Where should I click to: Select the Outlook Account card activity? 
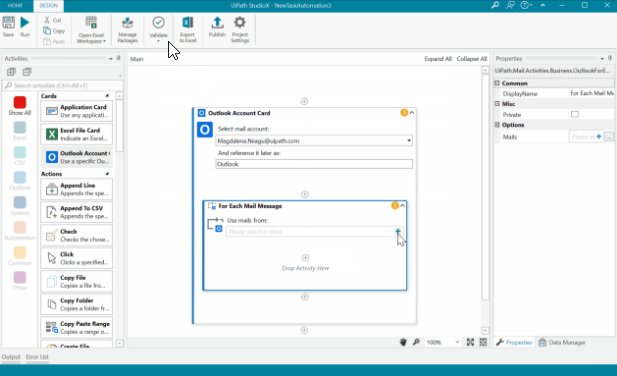77,157
